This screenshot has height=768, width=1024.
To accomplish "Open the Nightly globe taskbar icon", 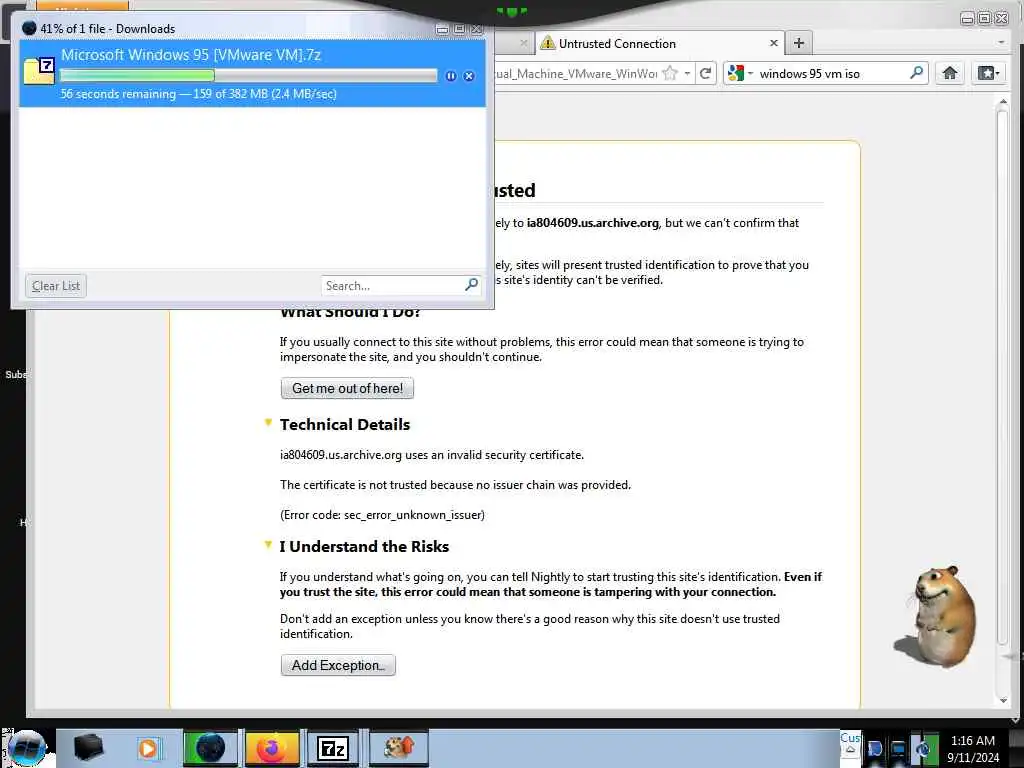I will (210, 748).
